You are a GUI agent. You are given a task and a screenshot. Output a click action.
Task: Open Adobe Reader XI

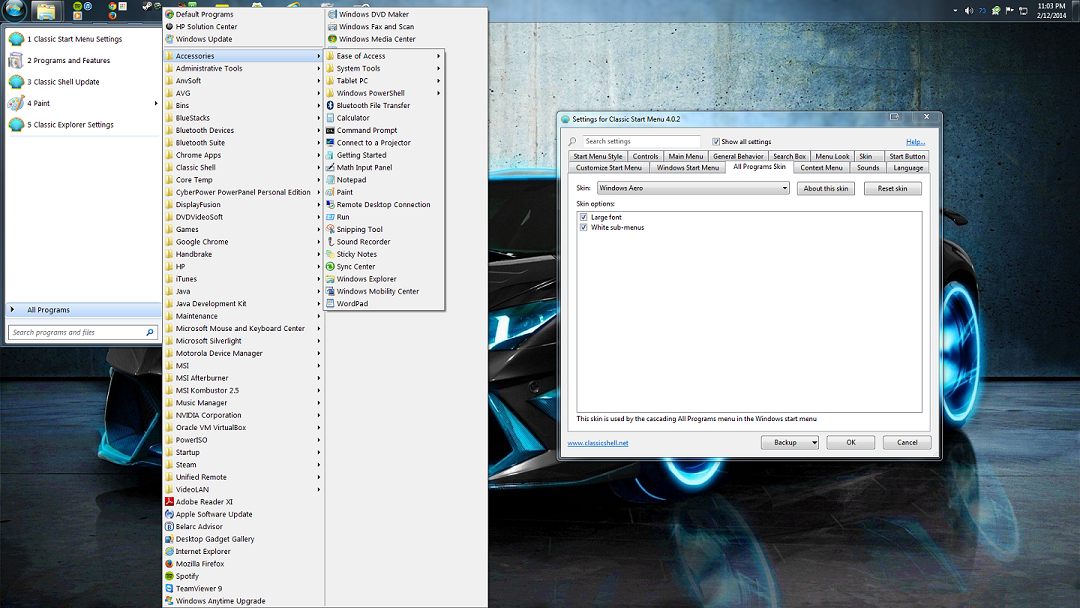203,502
